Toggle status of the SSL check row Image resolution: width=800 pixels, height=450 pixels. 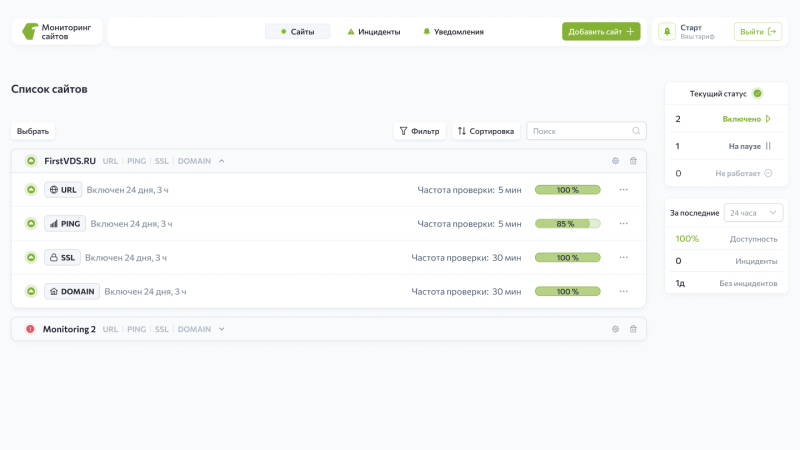pos(31,258)
